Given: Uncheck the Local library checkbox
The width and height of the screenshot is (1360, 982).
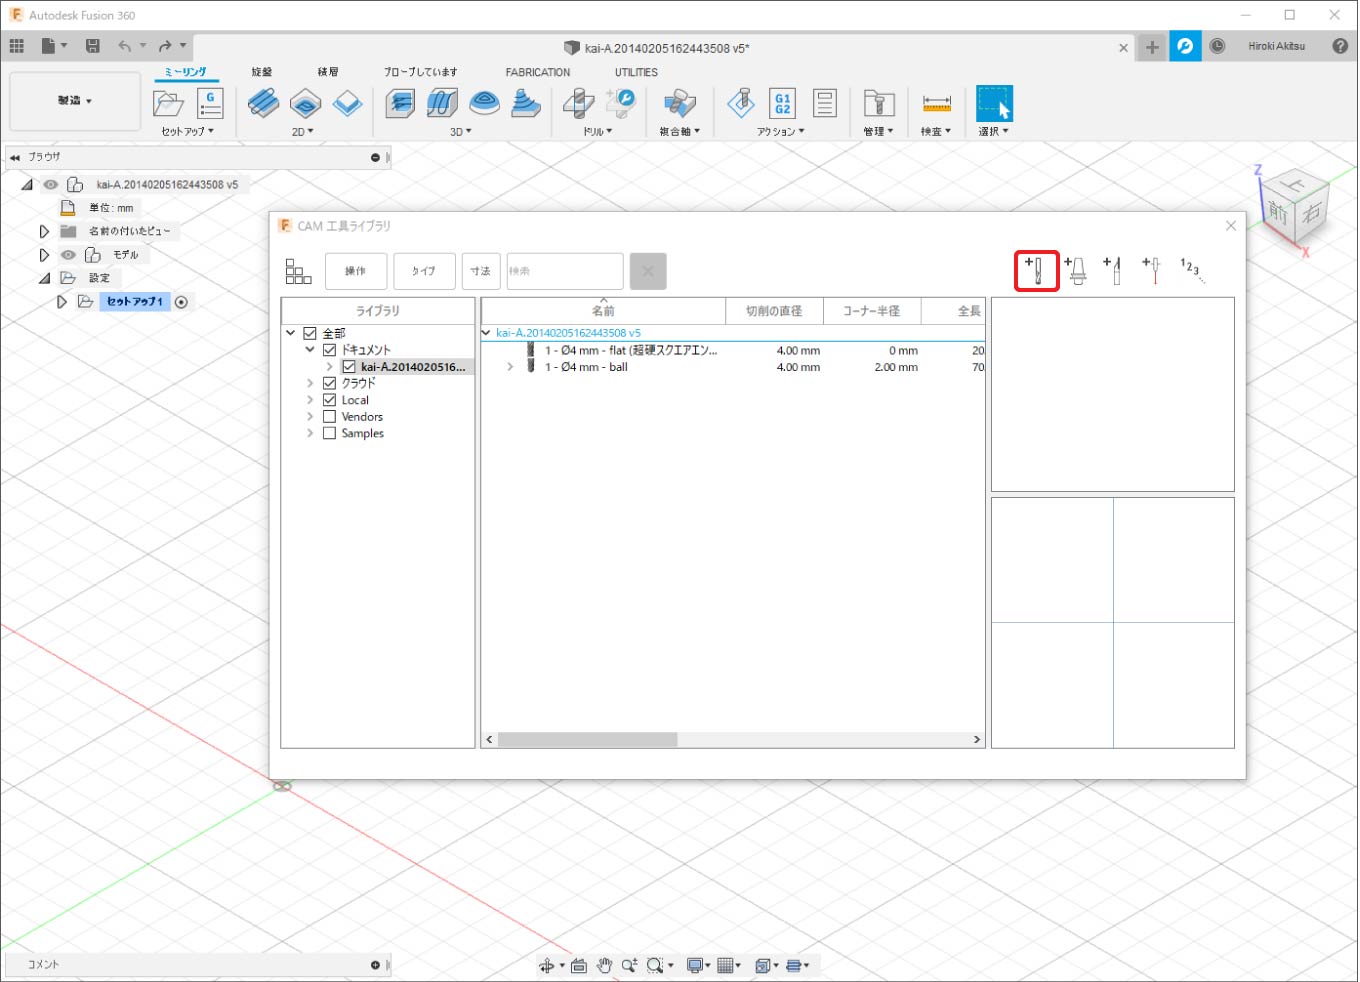Looking at the screenshot, I should tap(329, 400).
